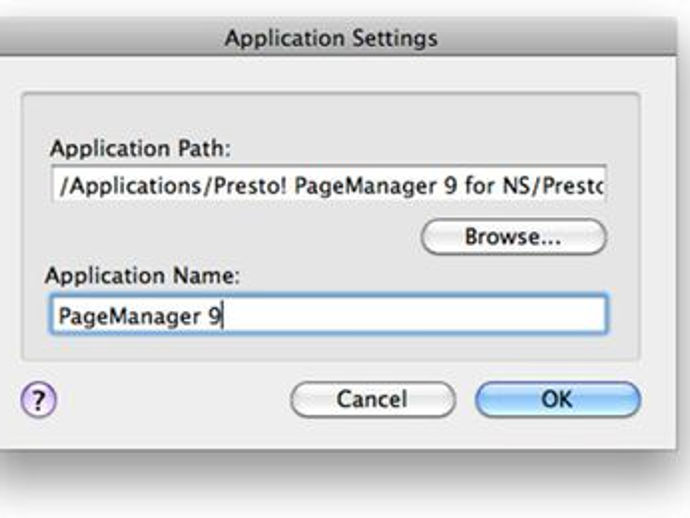Click the "Presto!" word in the path field
This screenshot has height=518, width=690.
[251, 186]
